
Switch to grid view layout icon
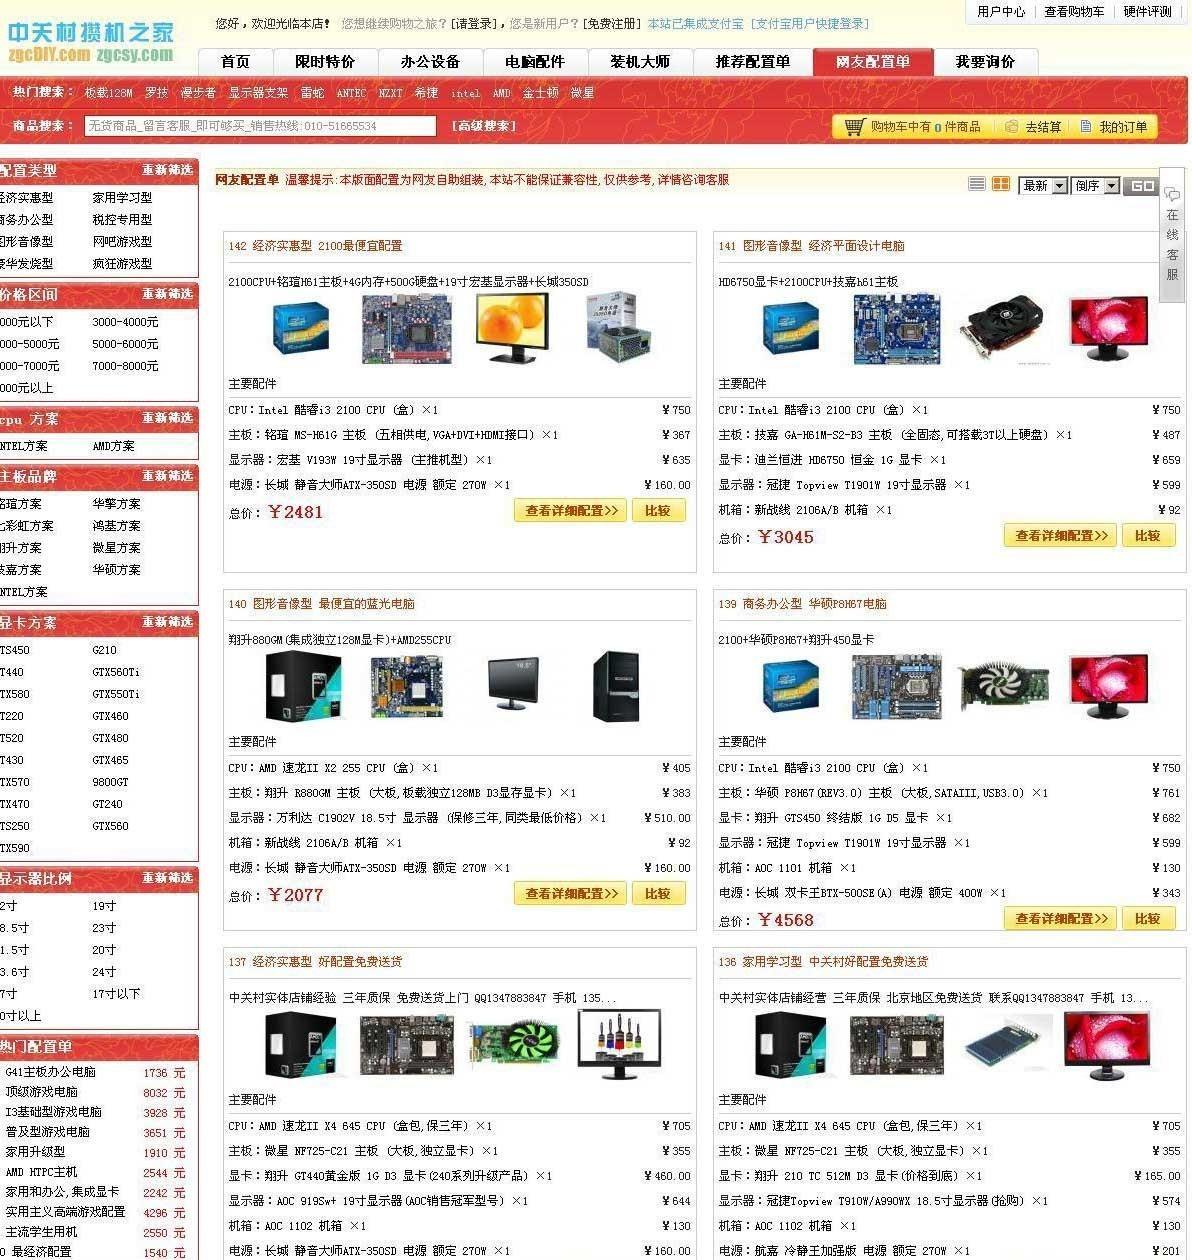coord(1000,184)
